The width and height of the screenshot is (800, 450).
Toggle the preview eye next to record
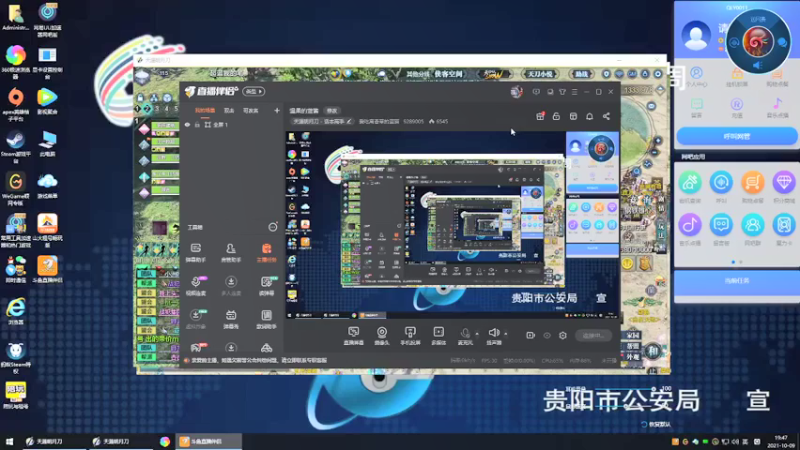click(x=547, y=335)
